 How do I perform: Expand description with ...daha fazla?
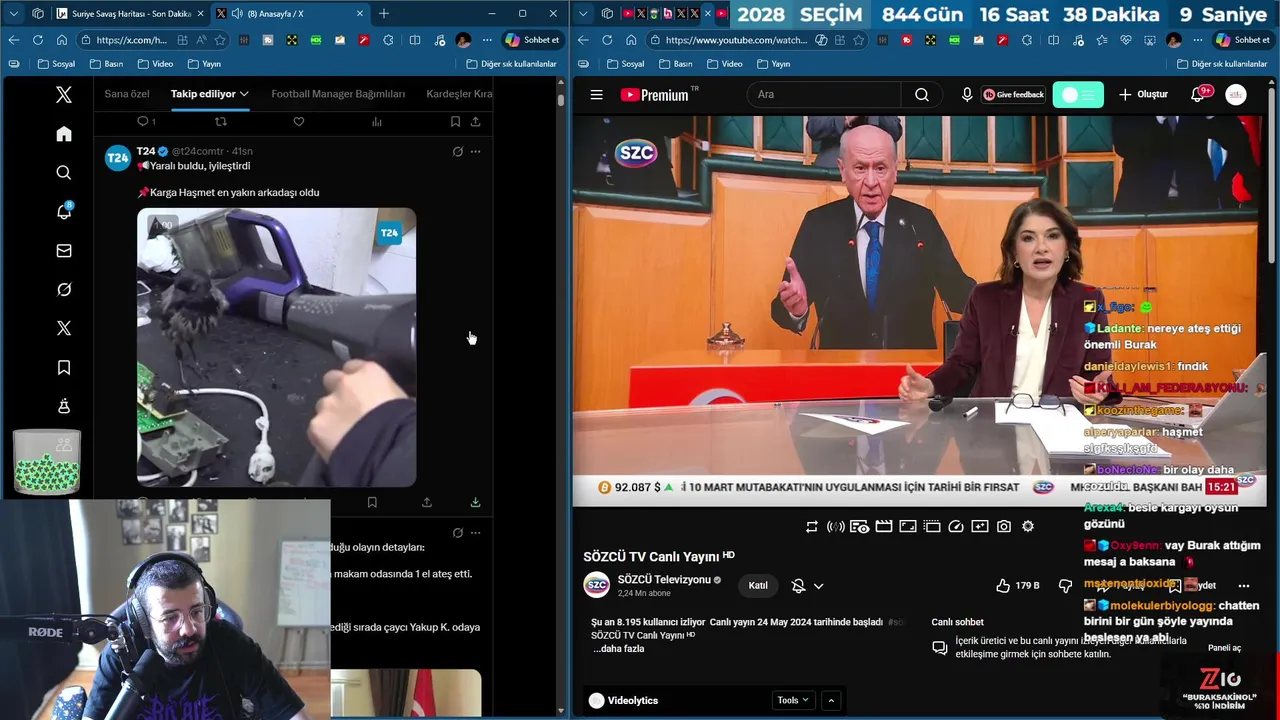[x=618, y=648]
